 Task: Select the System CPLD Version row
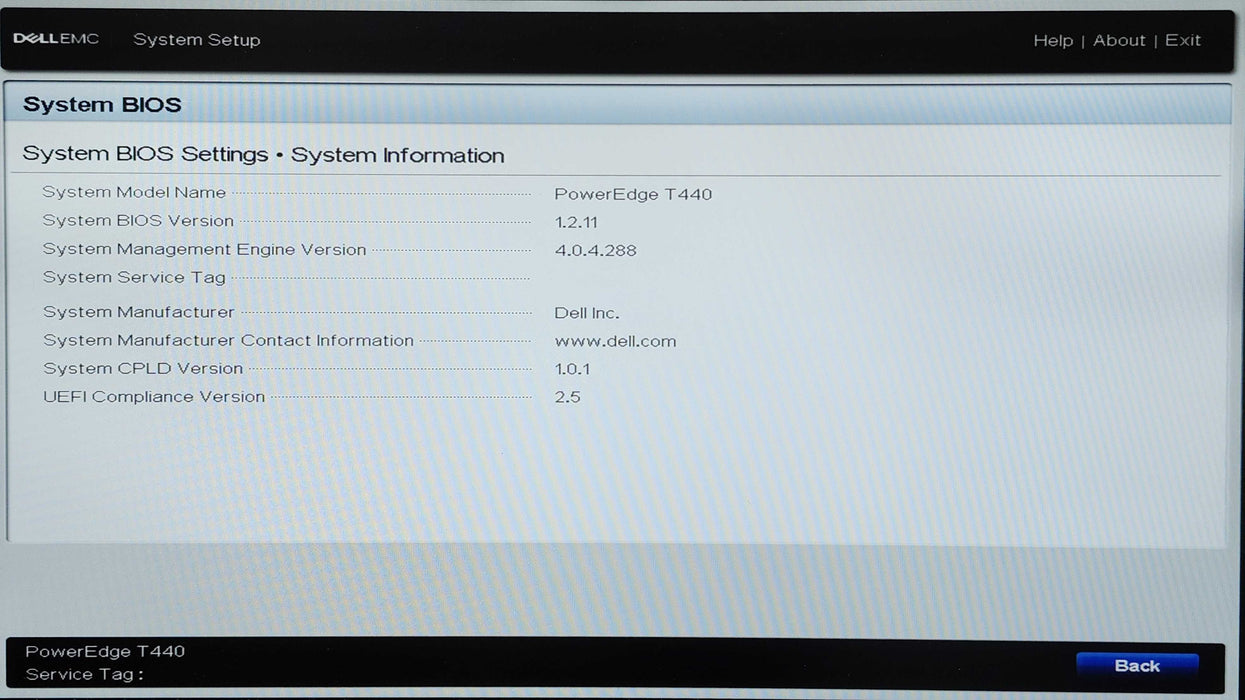click(143, 369)
